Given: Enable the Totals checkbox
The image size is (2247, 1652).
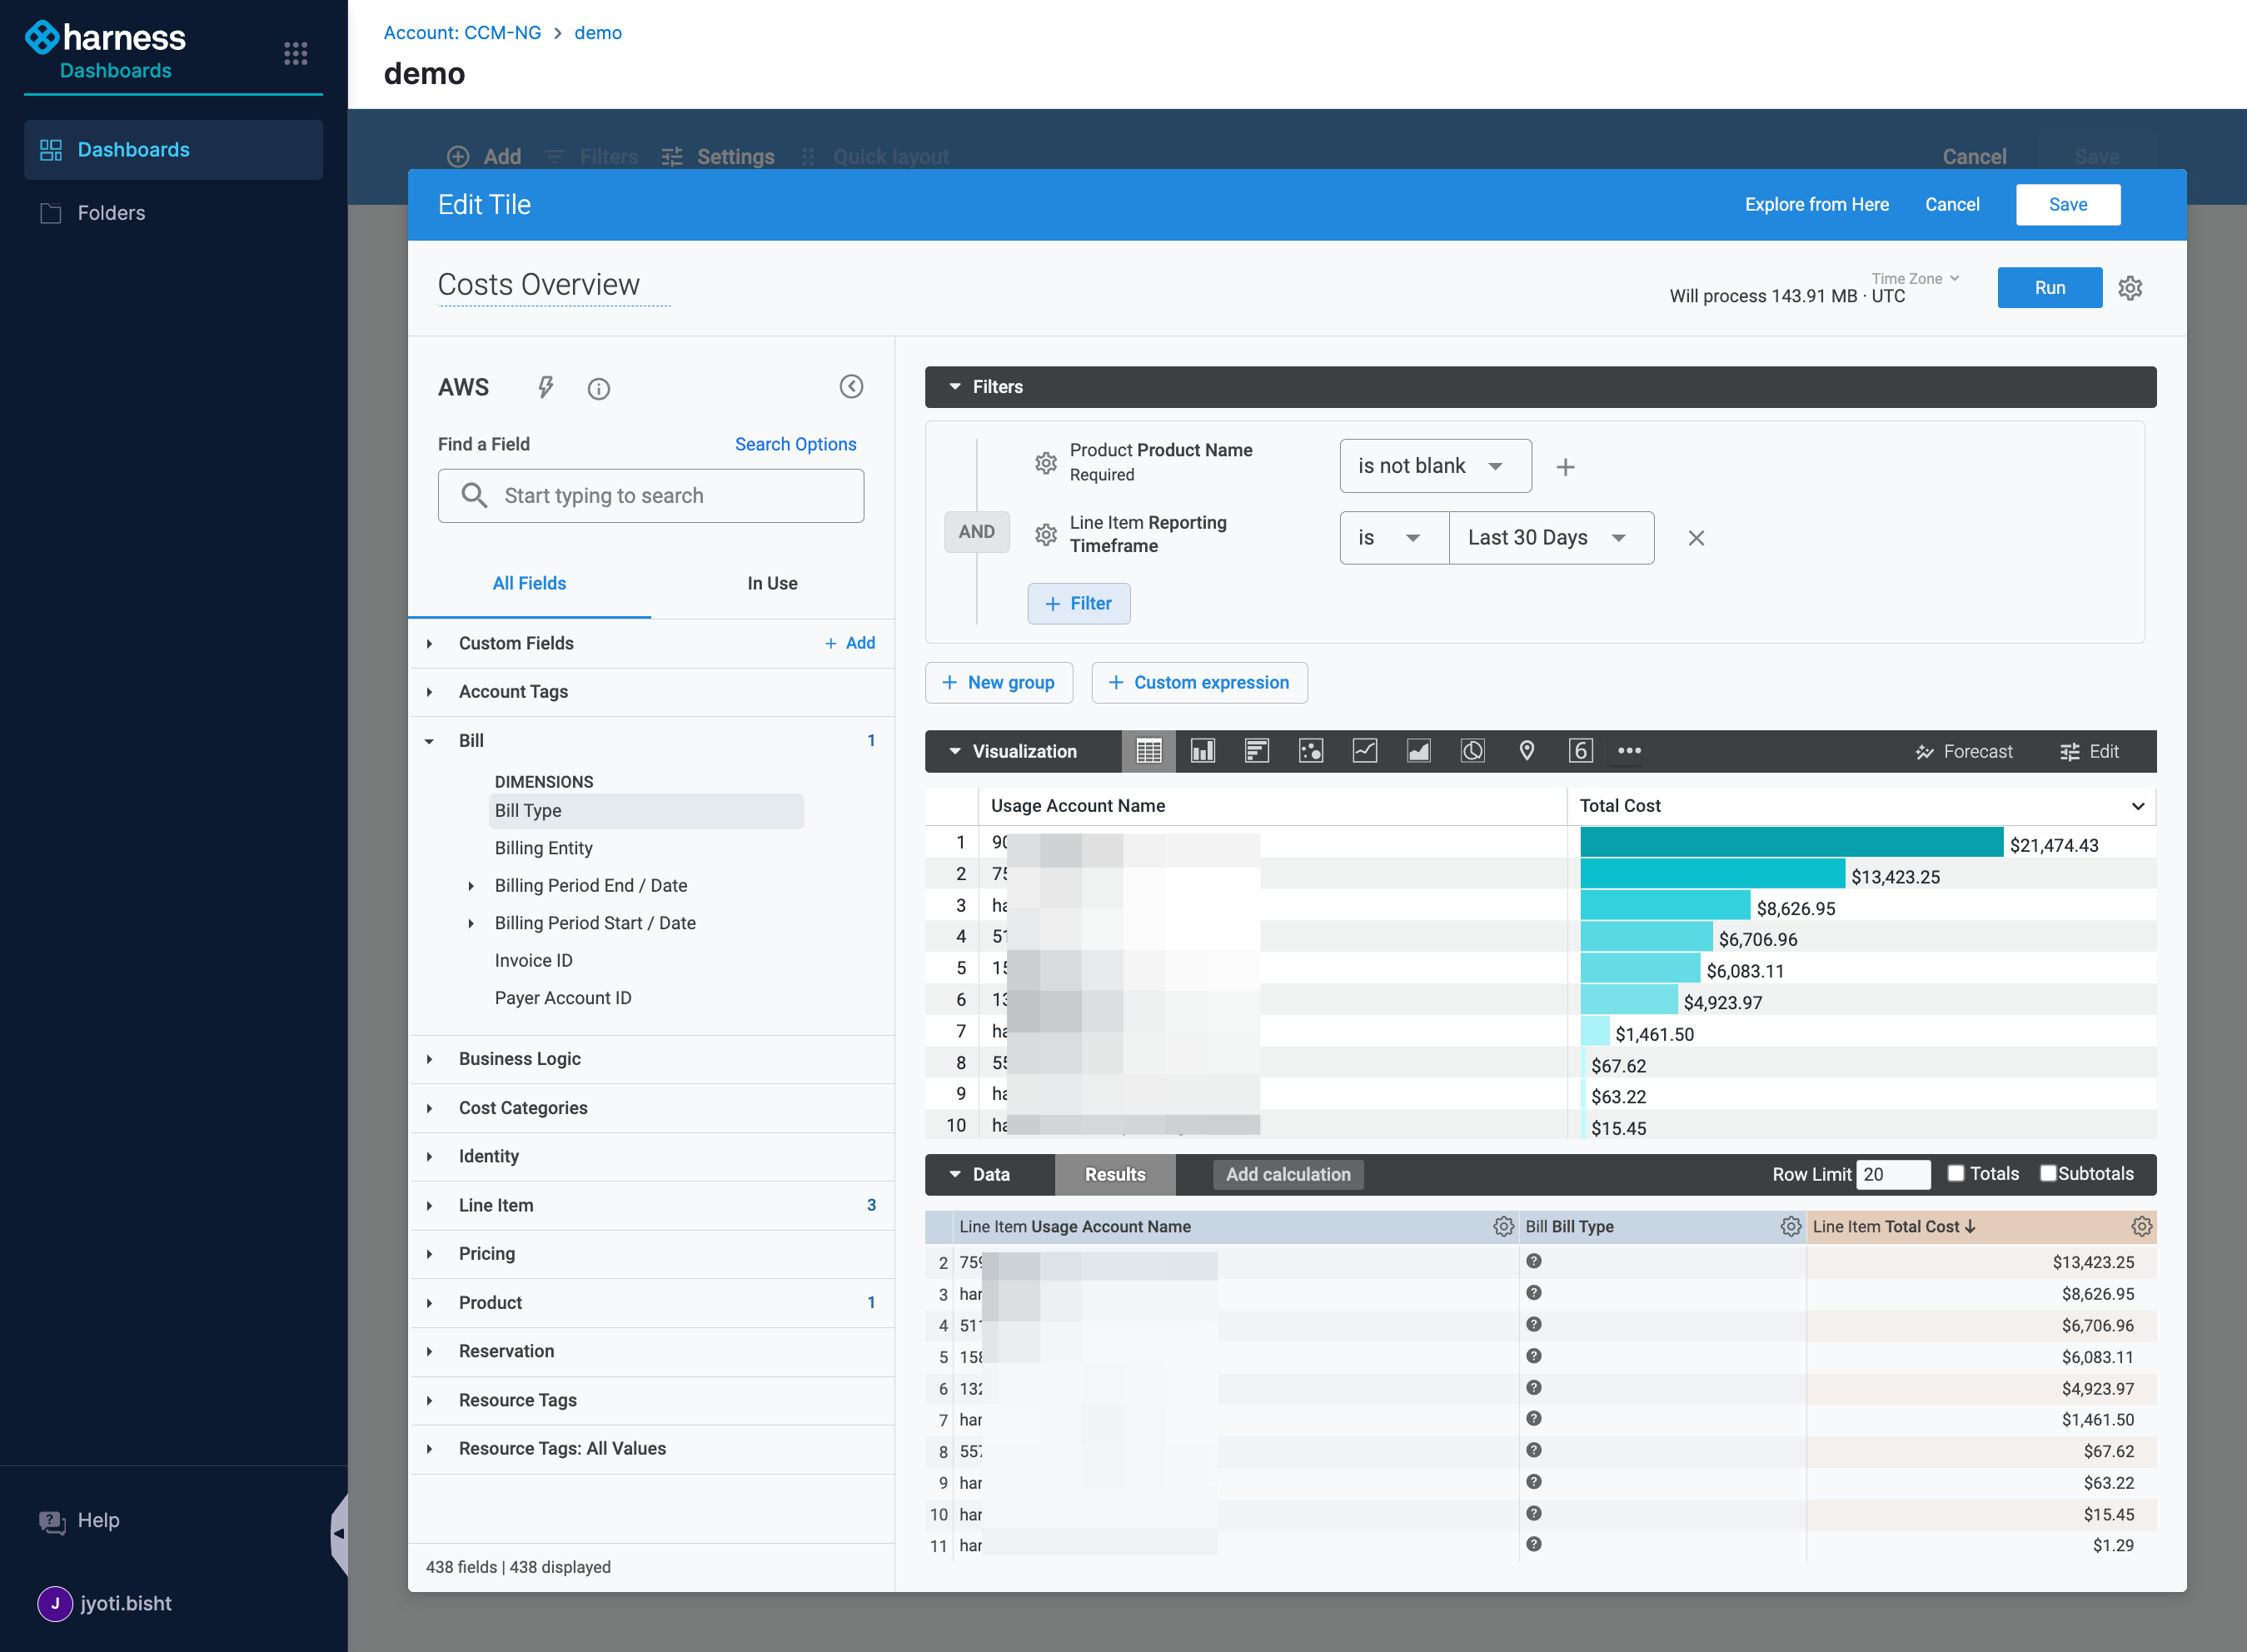Looking at the screenshot, I should point(1956,1174).
